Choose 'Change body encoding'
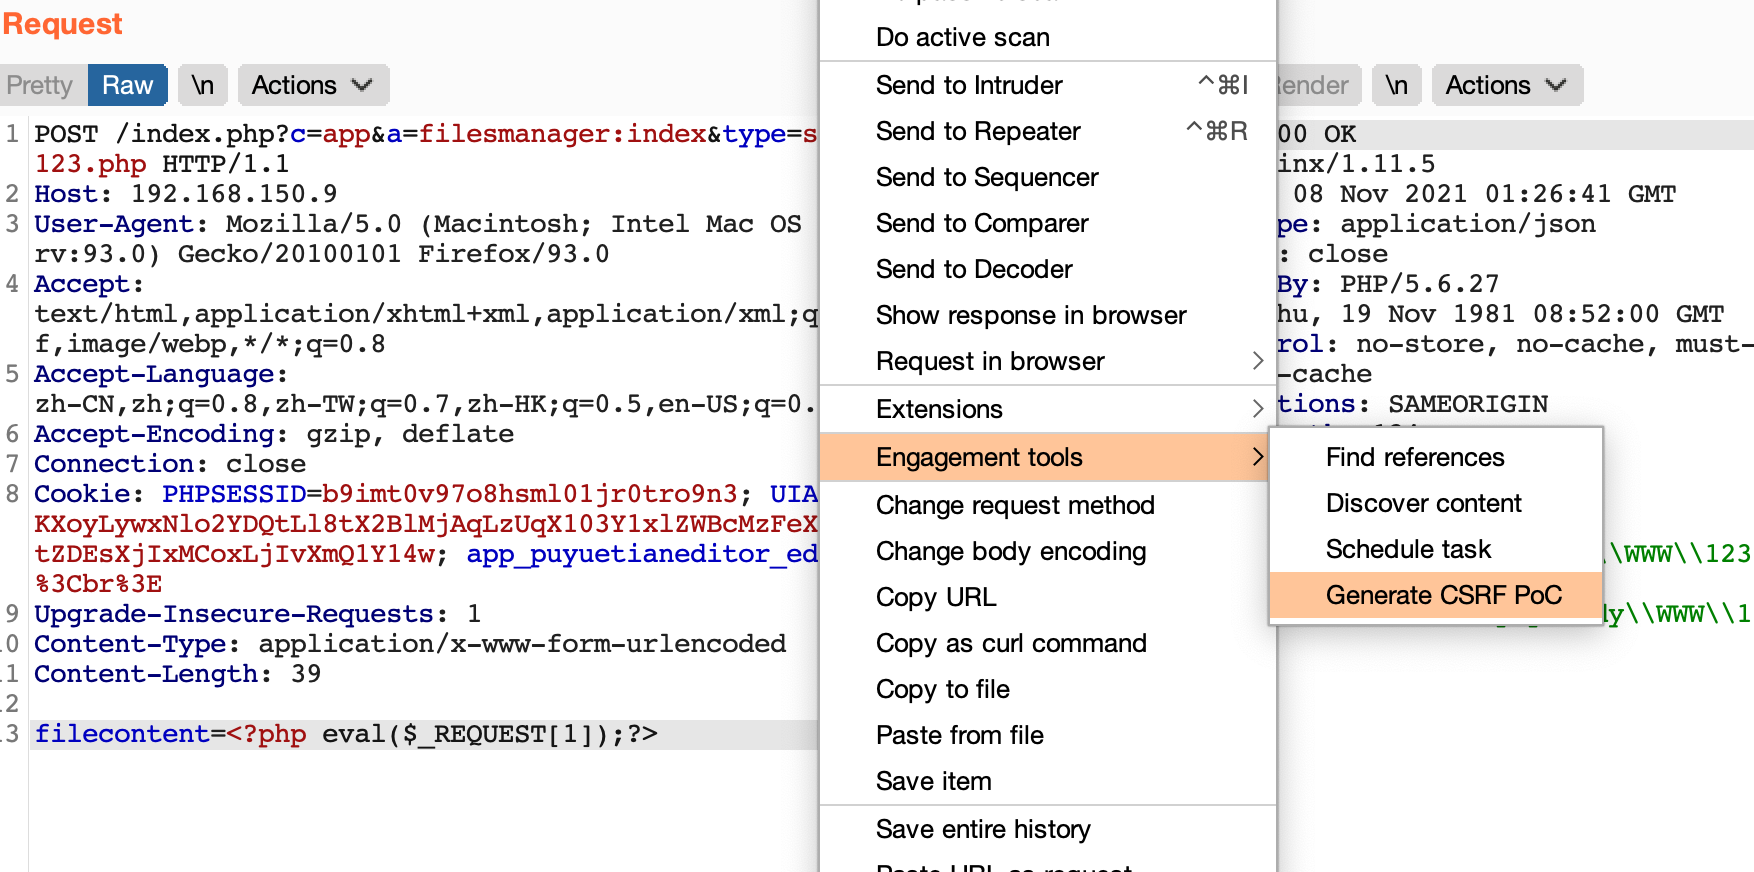 [1047, 551]
